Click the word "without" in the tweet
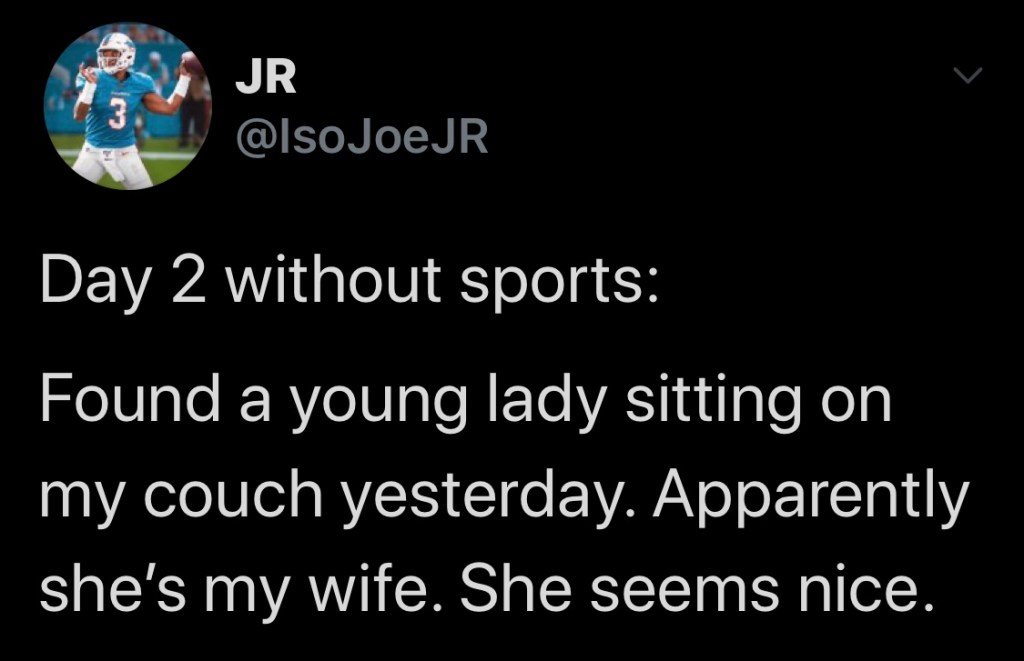This screenshot has width=1024, height=661. click(x=335, y=282)
